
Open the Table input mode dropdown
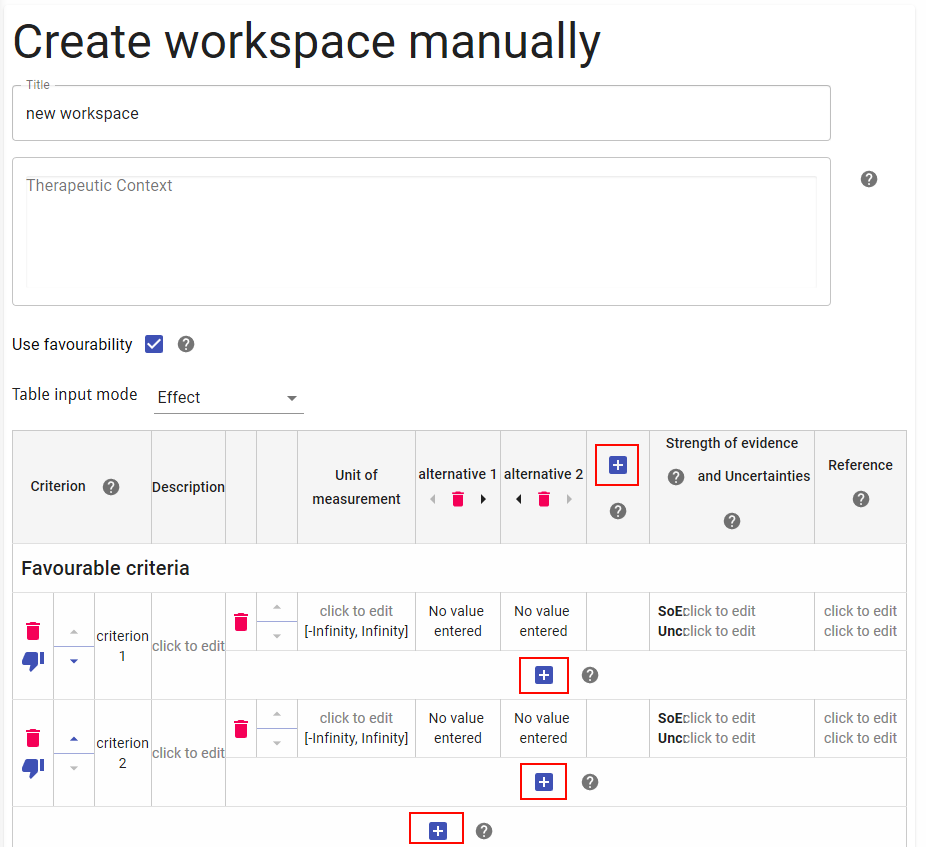tap(229, 398)
